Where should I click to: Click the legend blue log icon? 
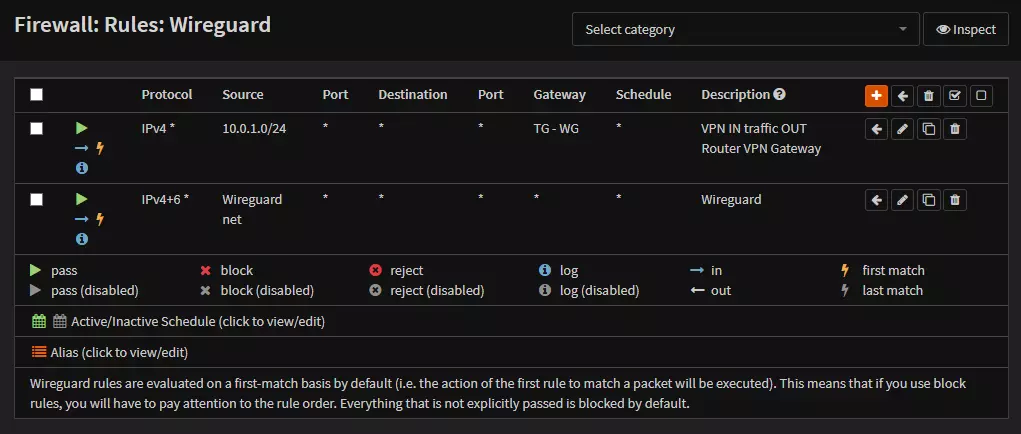545,270
